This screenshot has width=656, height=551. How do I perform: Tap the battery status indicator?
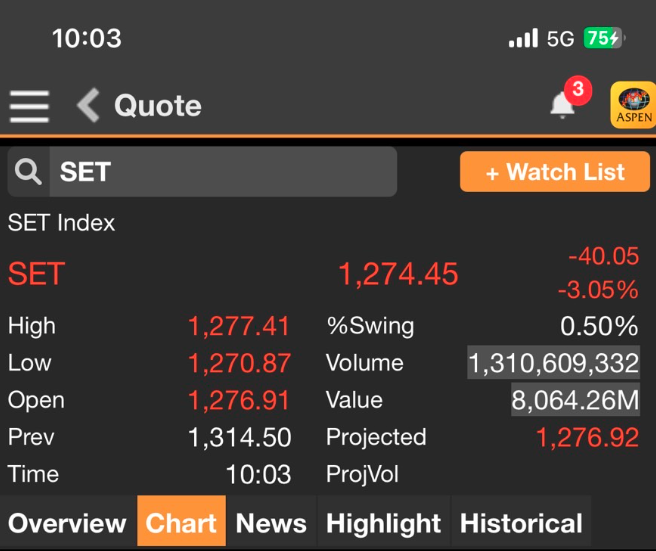click(603, 39)
